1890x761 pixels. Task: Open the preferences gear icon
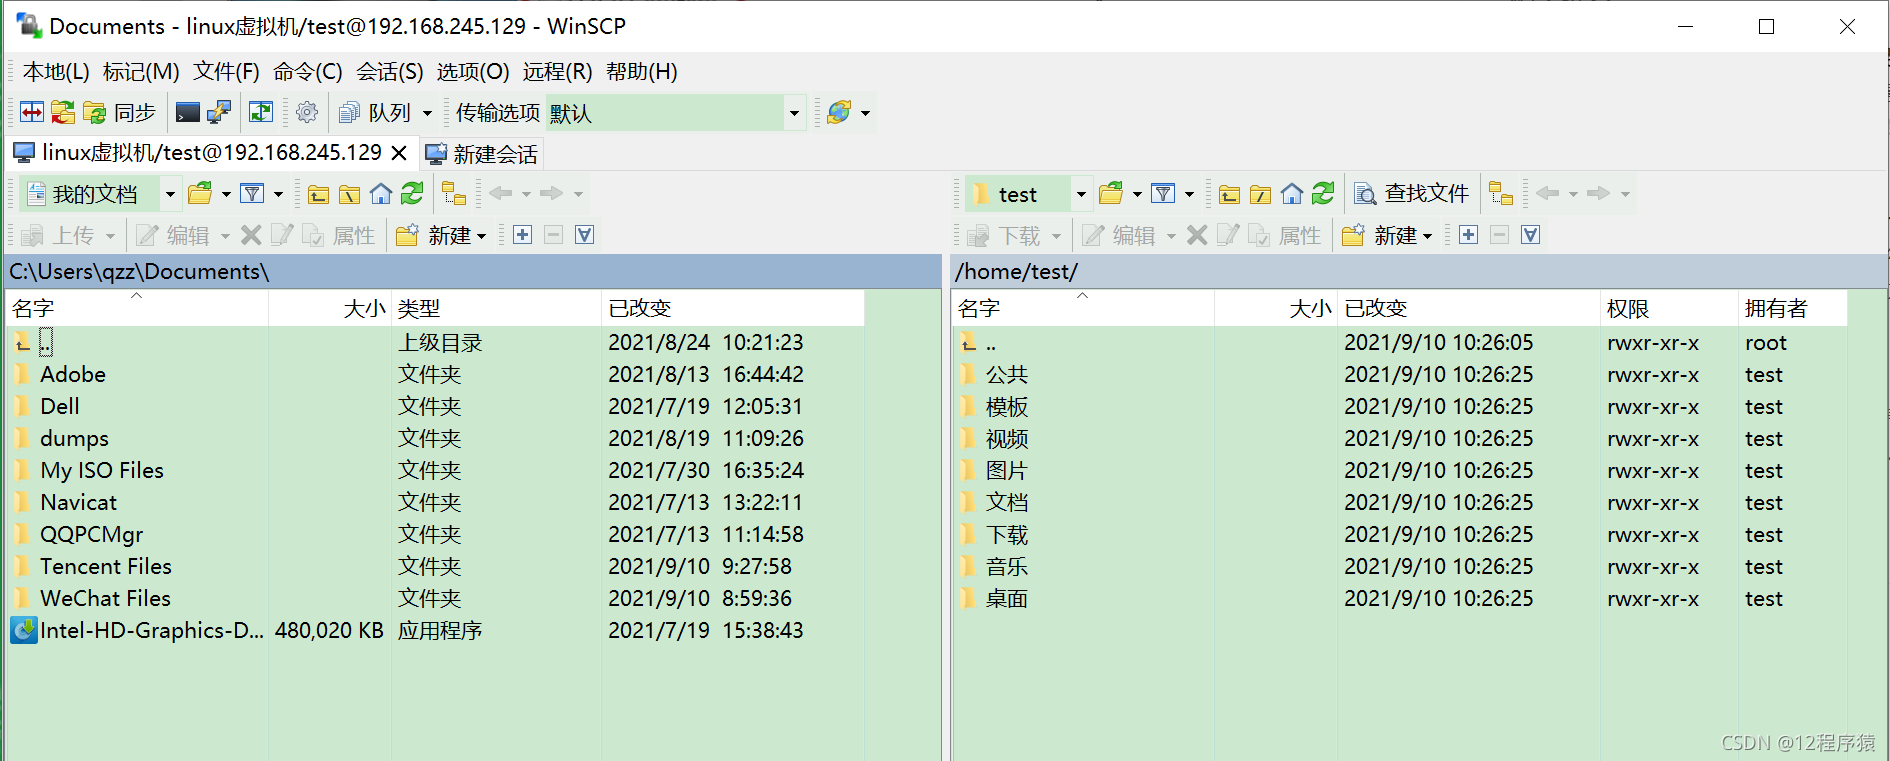(307, 112)
